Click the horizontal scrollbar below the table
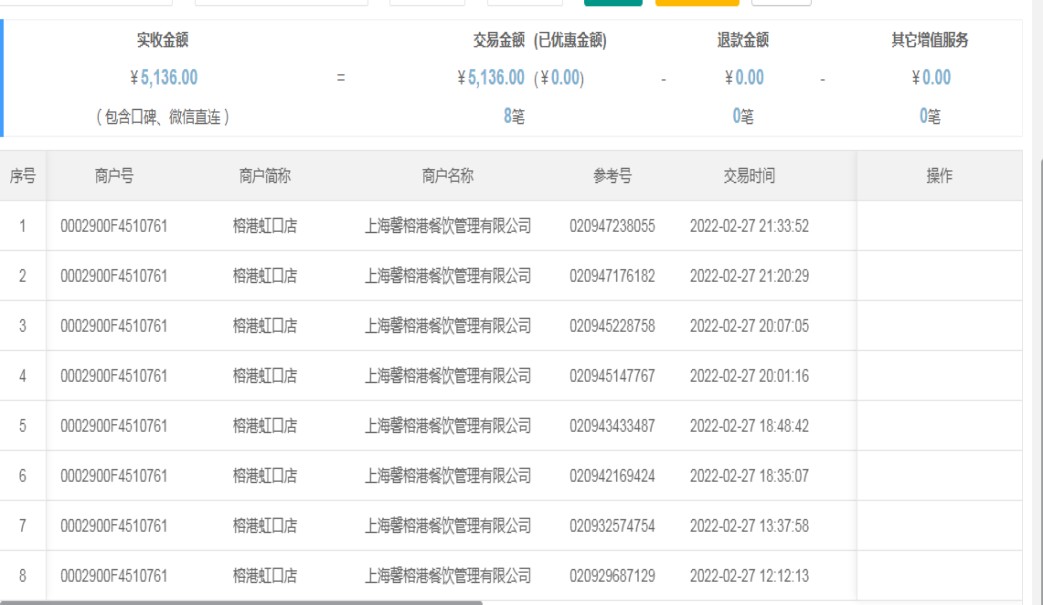Image resolution: width=1043 pixels, height=605 pixels. pyautogui.click(x=240, y=602)
